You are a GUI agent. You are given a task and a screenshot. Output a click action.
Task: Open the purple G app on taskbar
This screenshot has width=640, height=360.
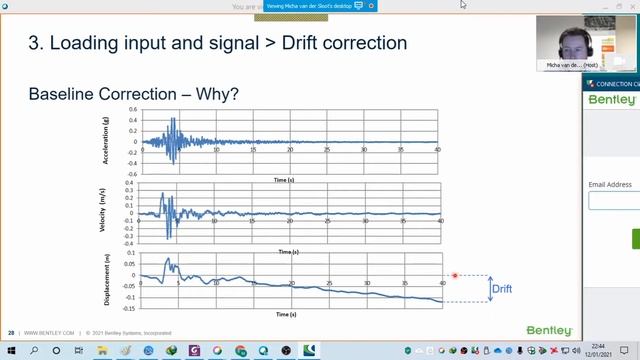tap(194, 351)
